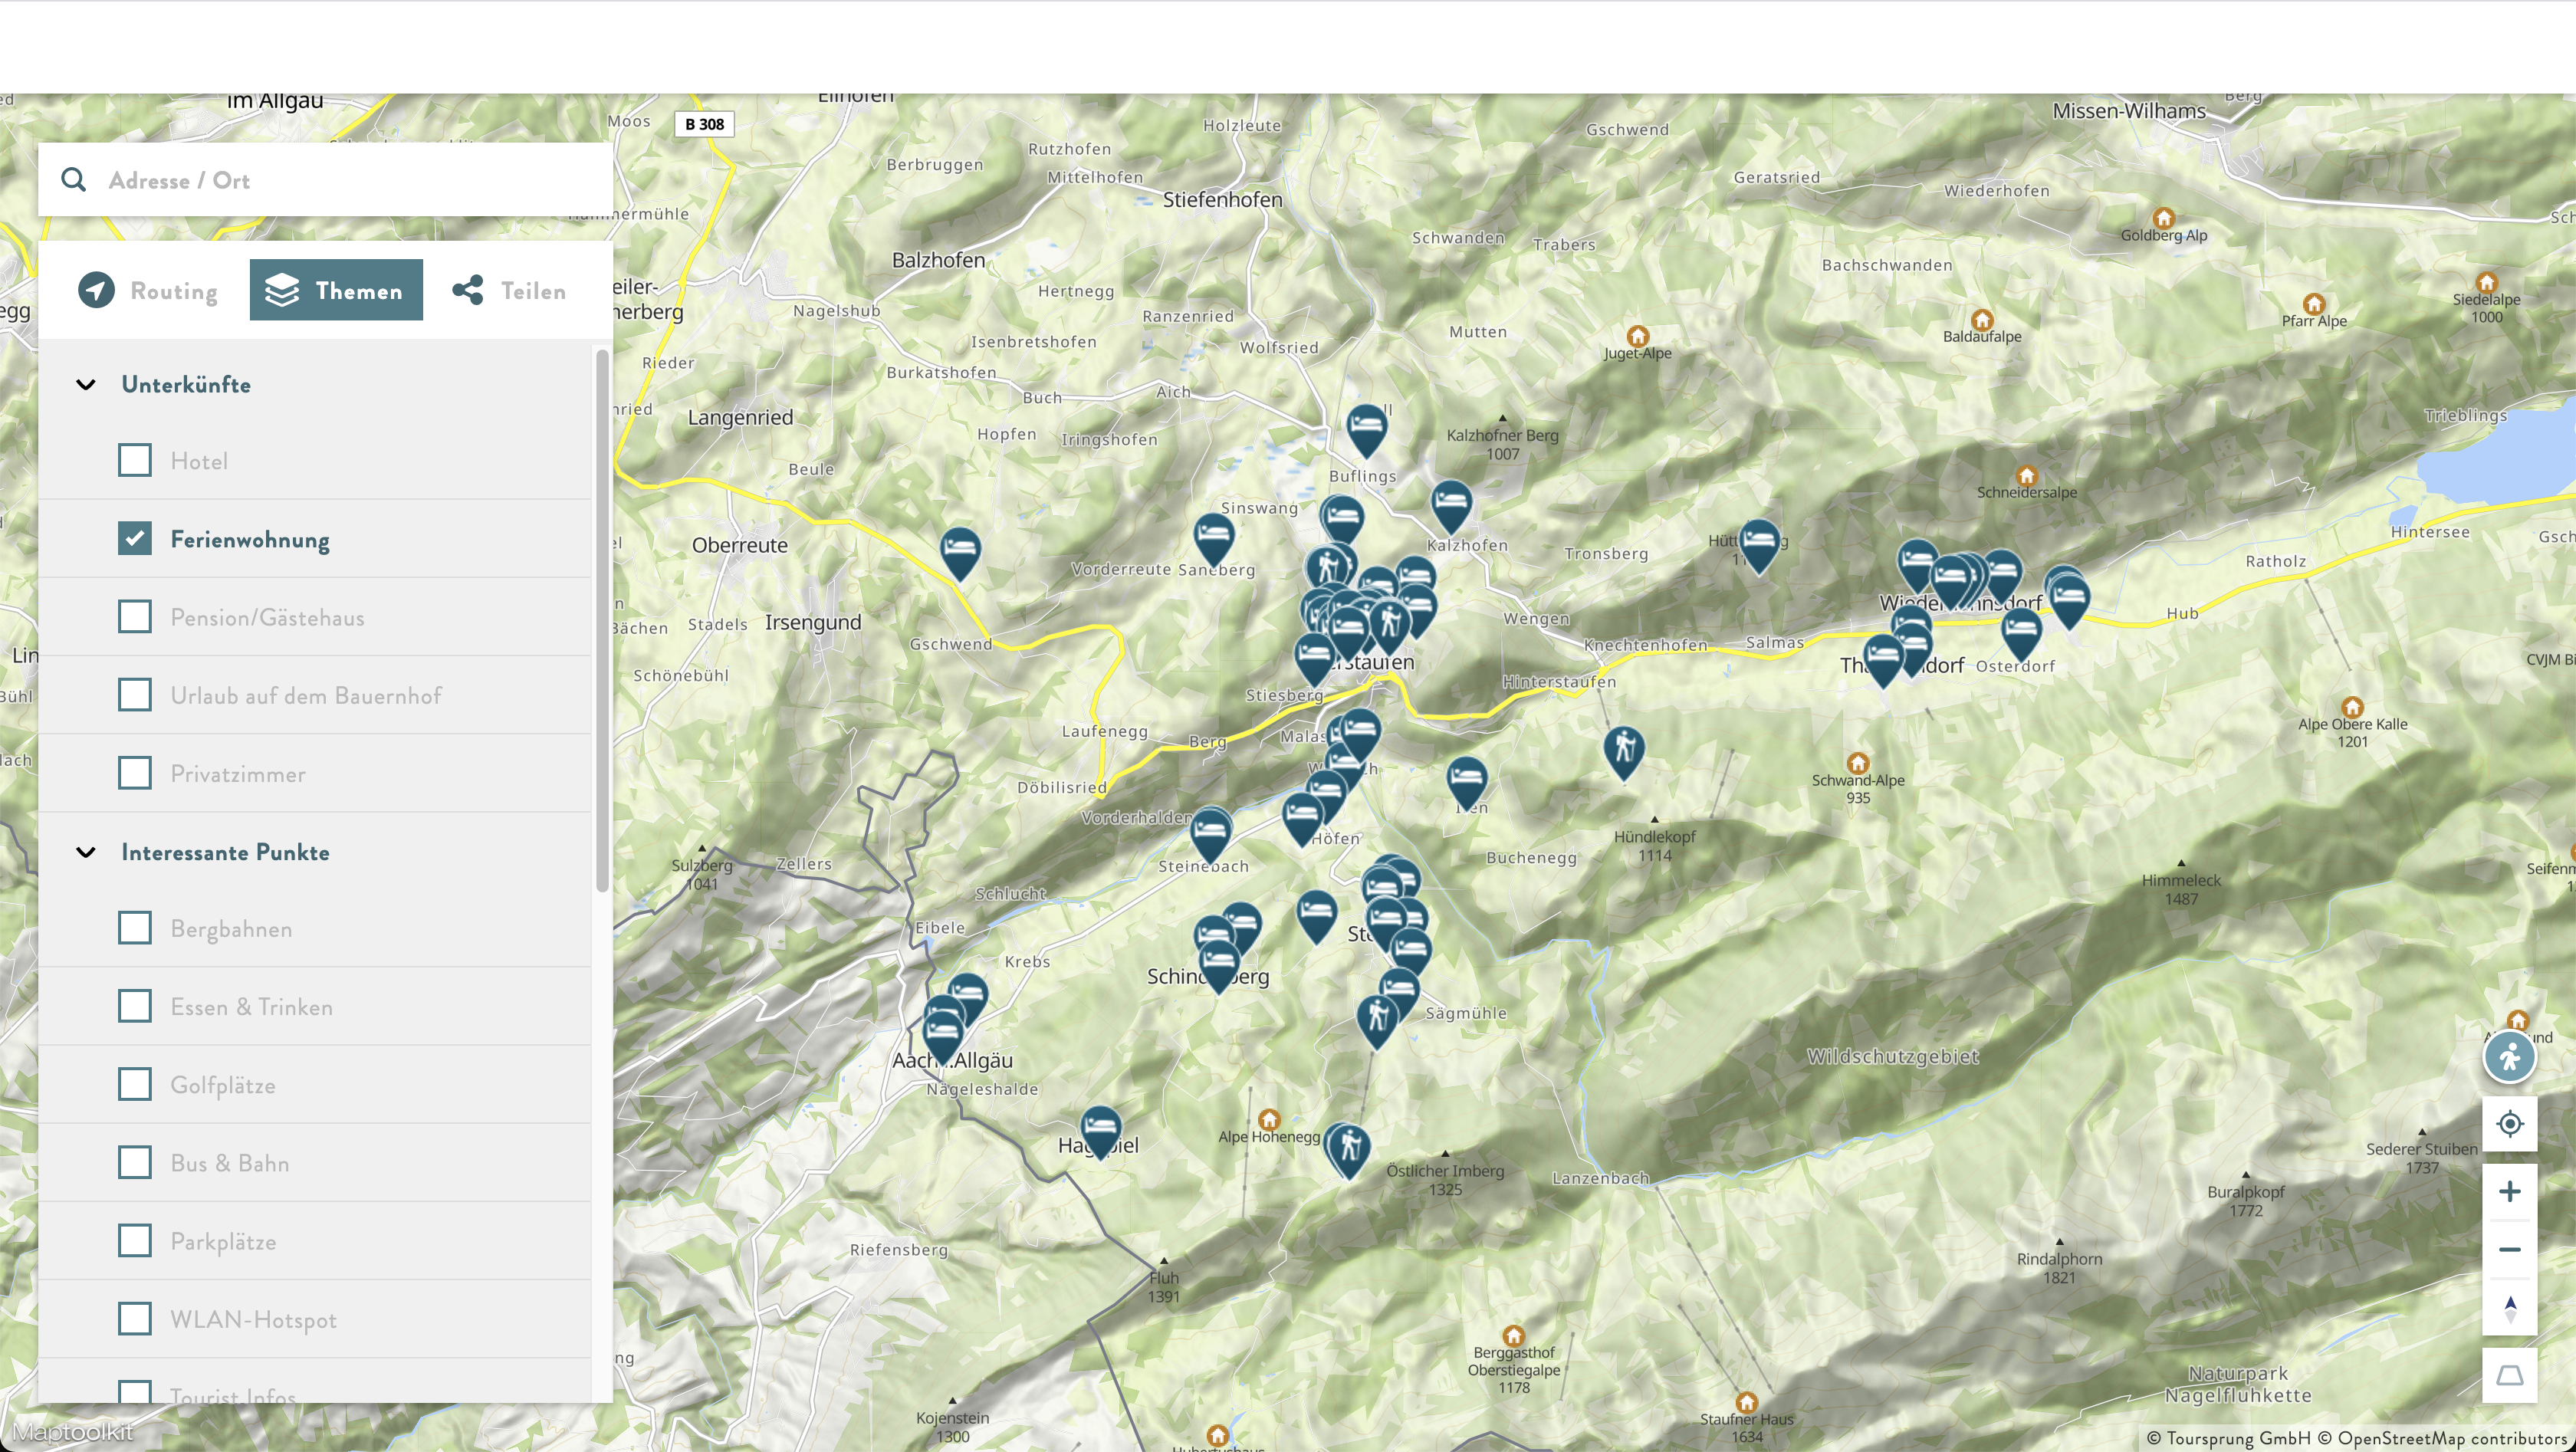Reset map north with compass button

2509,1308
